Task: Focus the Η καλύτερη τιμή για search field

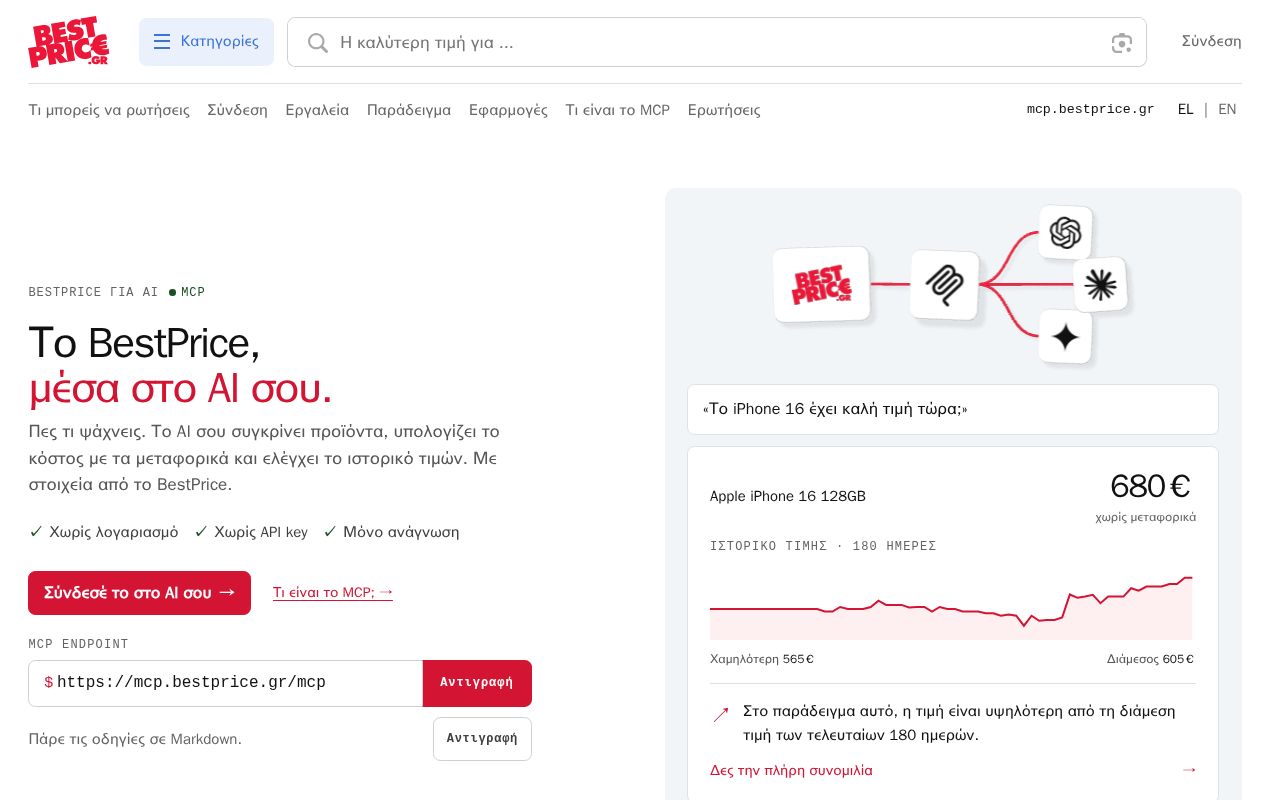Action: click(x=717, y=42)
